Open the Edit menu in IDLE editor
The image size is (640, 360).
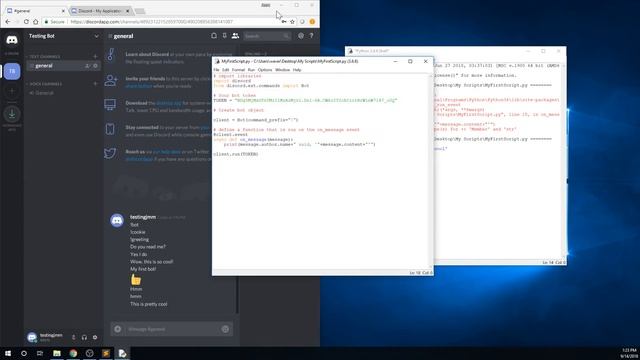225,70
